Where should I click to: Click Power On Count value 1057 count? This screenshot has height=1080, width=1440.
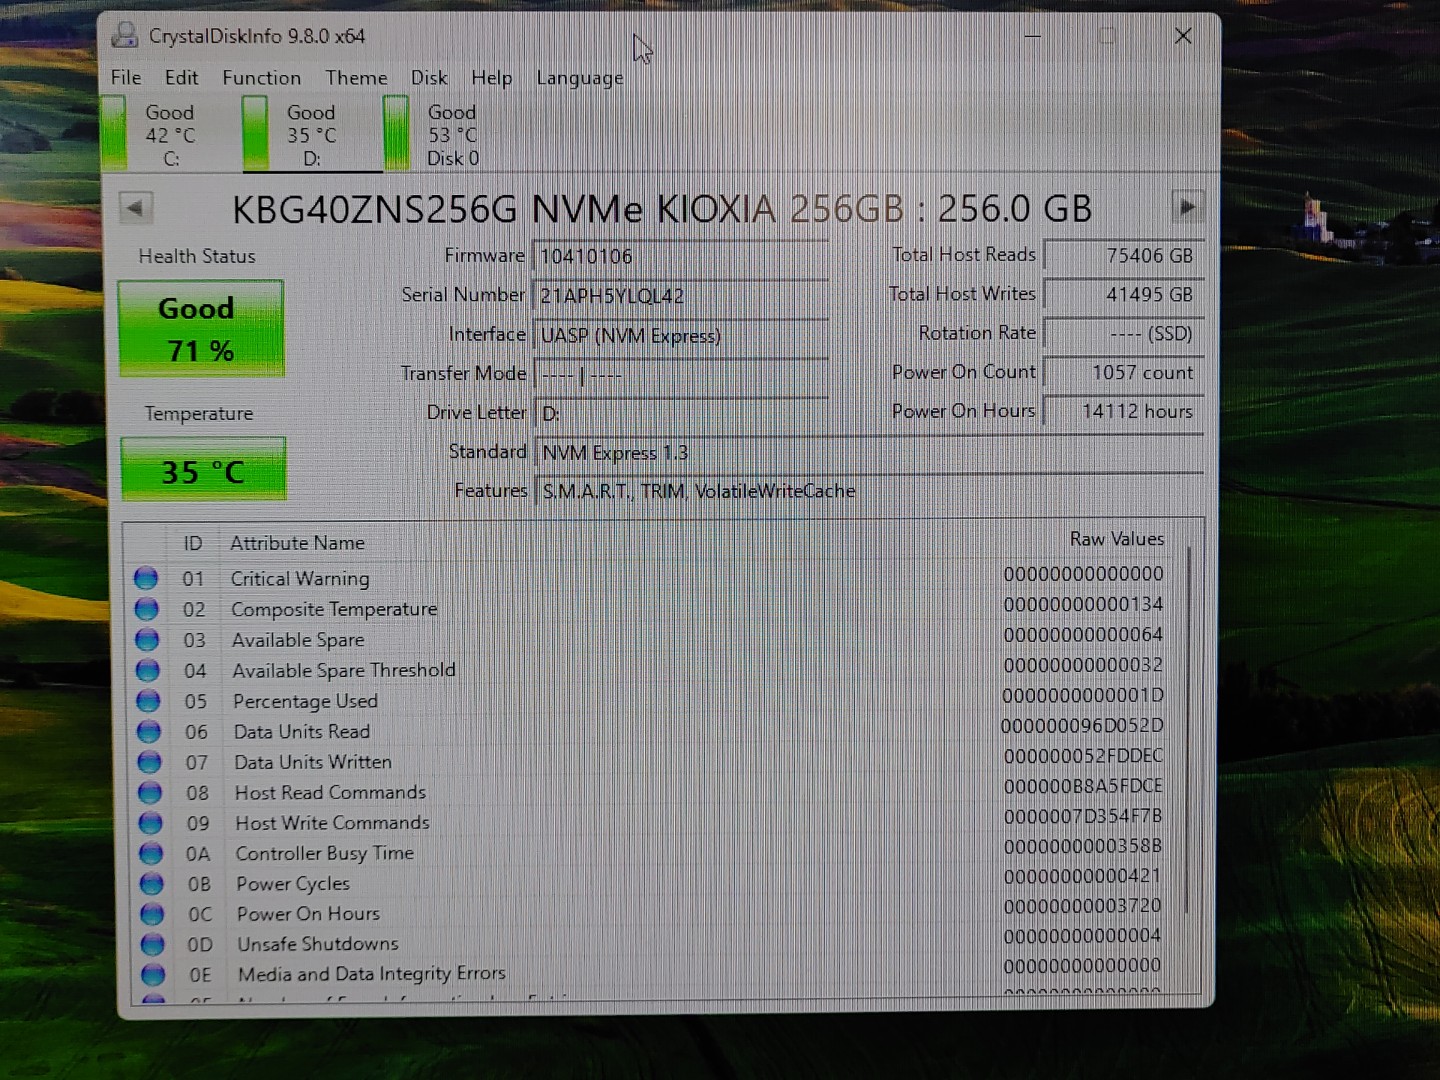coord(1124,372)
